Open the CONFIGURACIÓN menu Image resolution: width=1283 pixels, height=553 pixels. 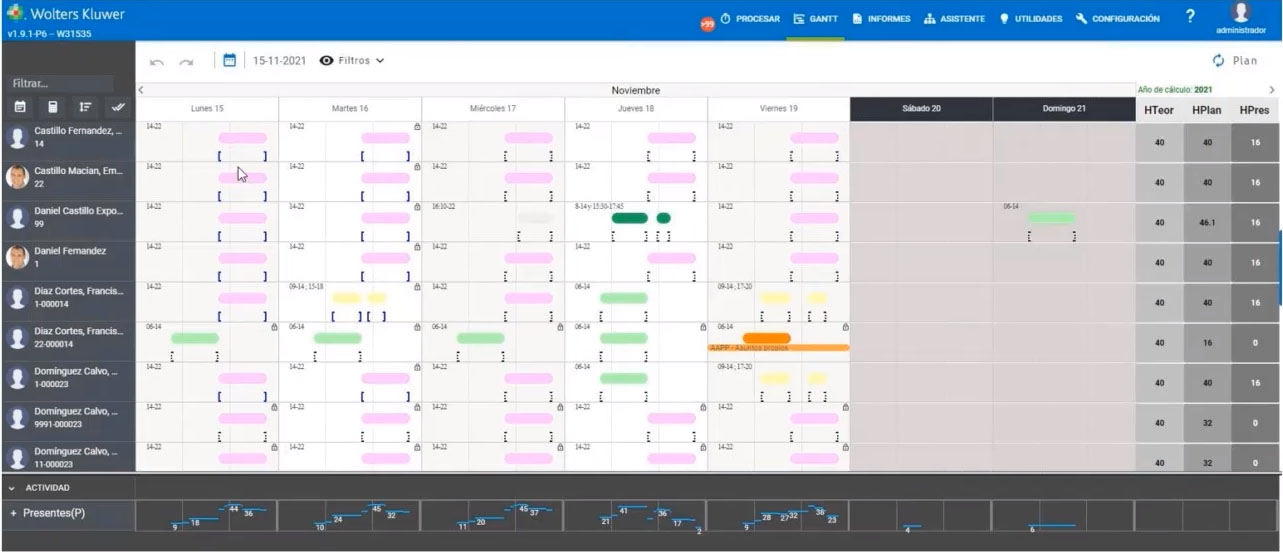click(1118, 19)
